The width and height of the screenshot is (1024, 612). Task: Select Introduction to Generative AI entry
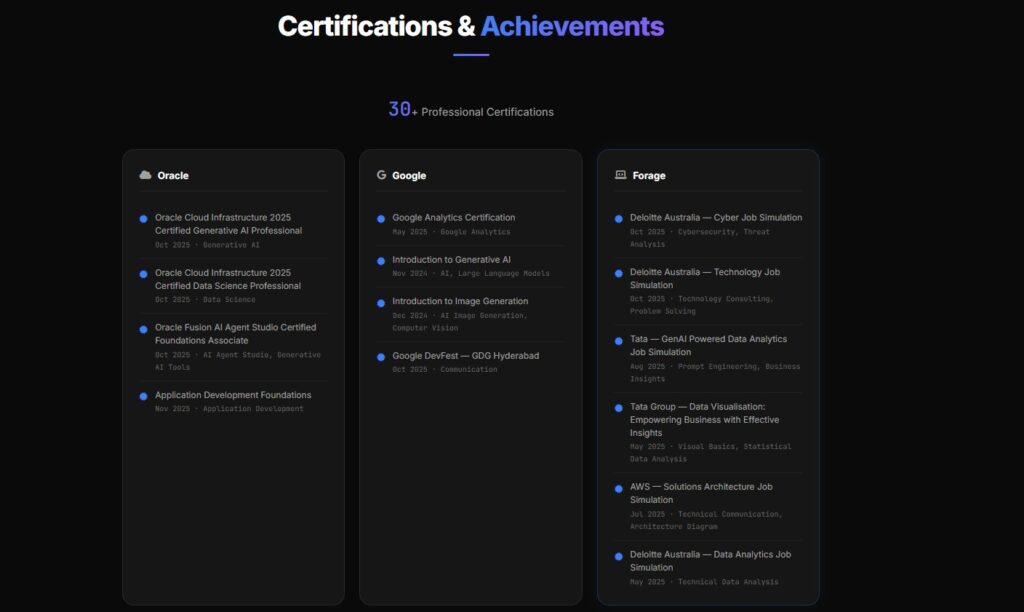[x=470, y=266]
